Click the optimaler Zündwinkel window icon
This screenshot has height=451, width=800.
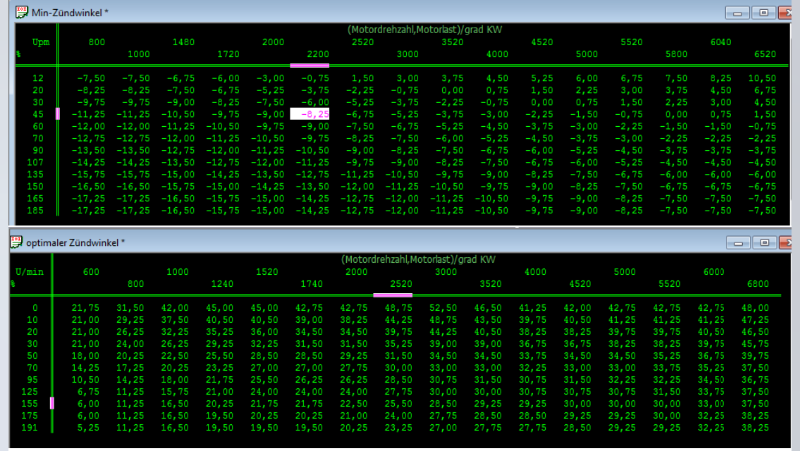pyautogui.click(x=19, y=241)
